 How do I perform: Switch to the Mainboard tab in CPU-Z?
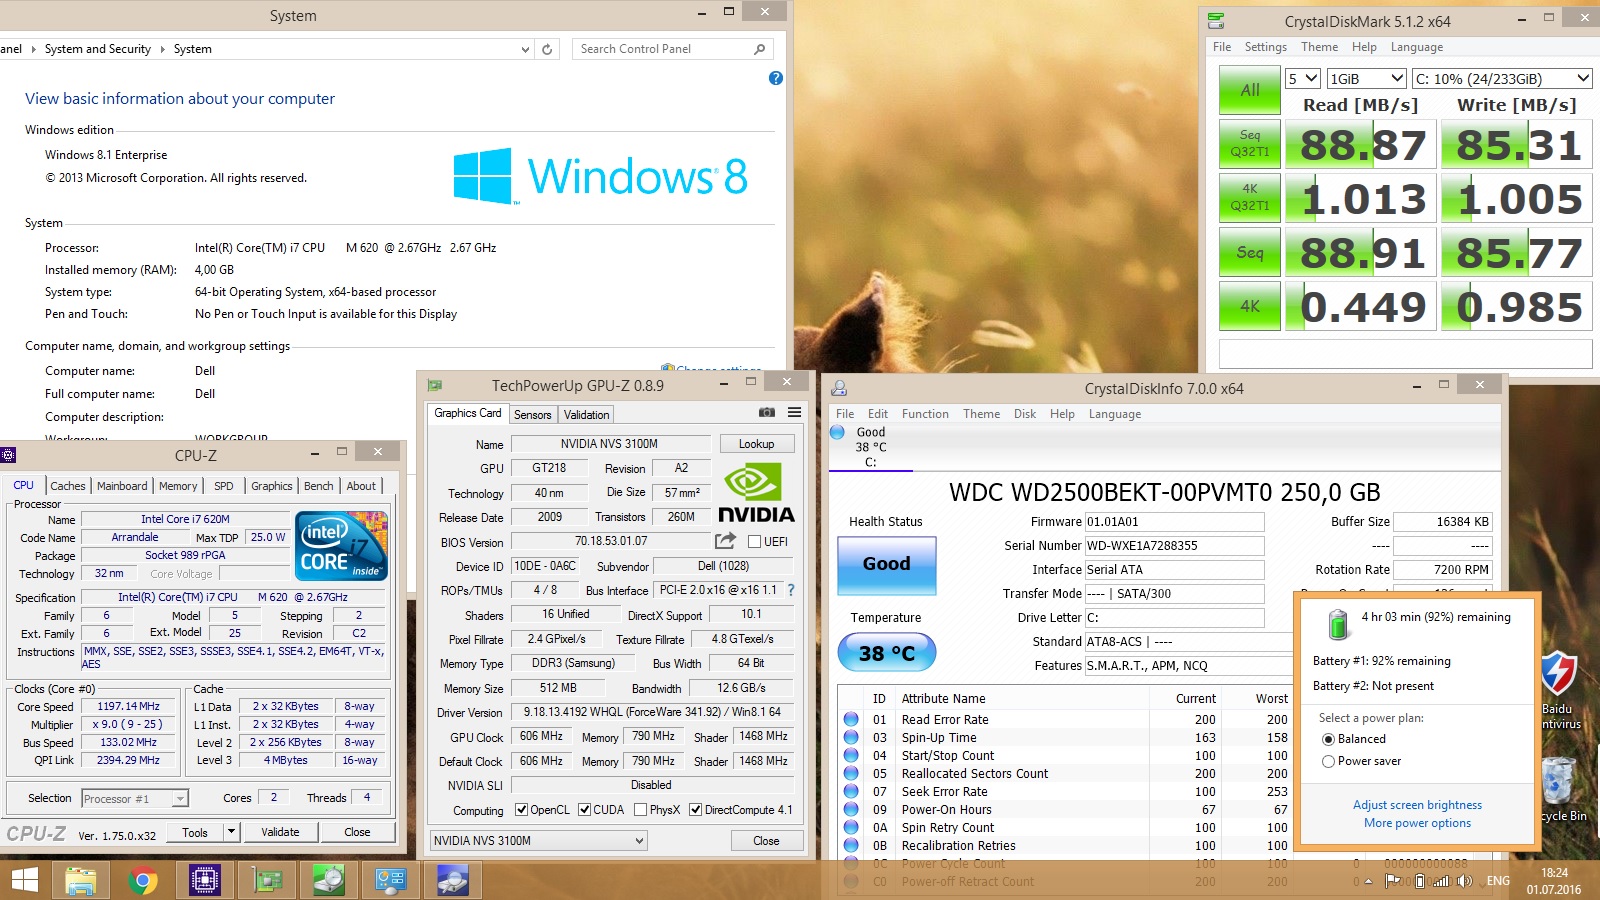tap(122, 486)
